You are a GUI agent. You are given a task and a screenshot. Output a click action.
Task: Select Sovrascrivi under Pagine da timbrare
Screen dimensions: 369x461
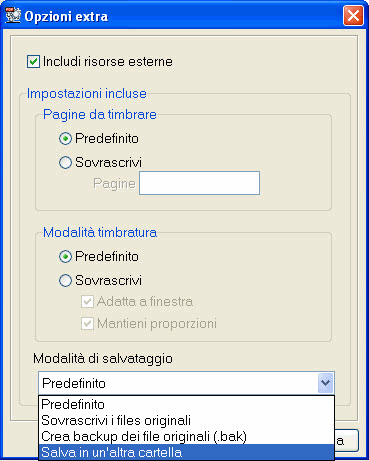tap(65, 162)
